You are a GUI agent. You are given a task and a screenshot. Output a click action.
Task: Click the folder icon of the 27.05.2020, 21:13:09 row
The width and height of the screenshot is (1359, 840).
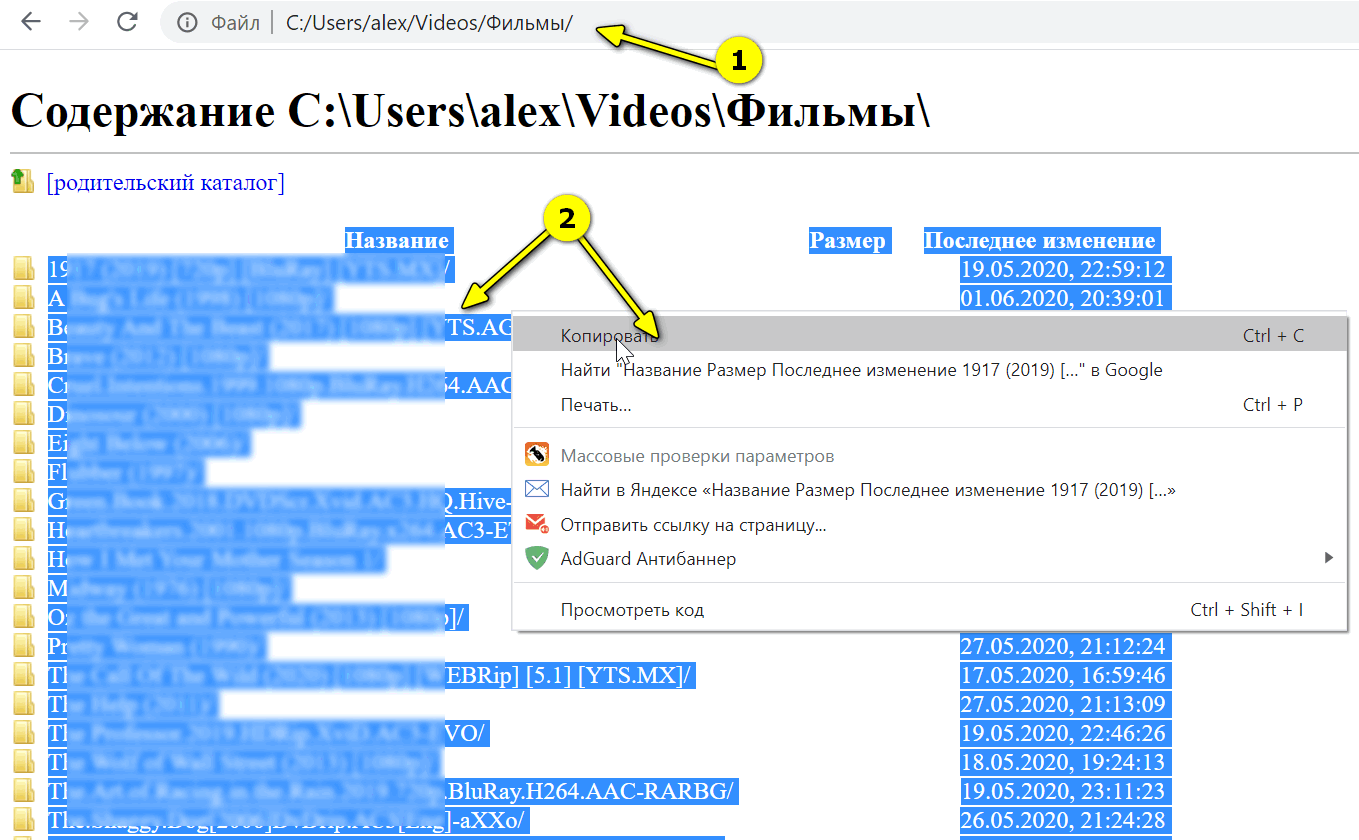[x=23, y=705]
